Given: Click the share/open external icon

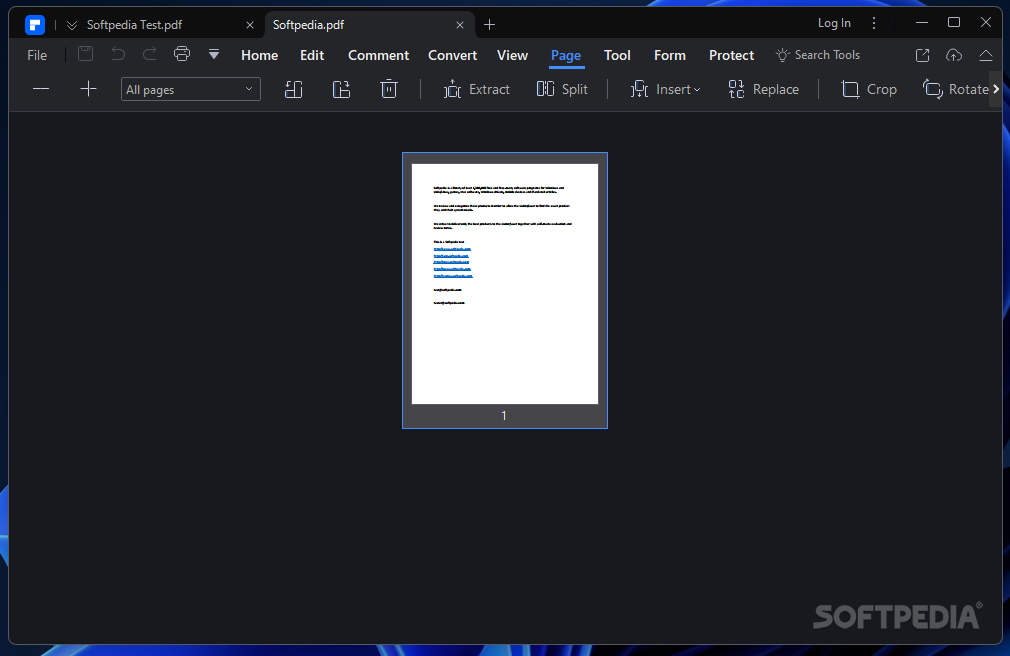Looking at the screenshot, I should tap(922, 55).
